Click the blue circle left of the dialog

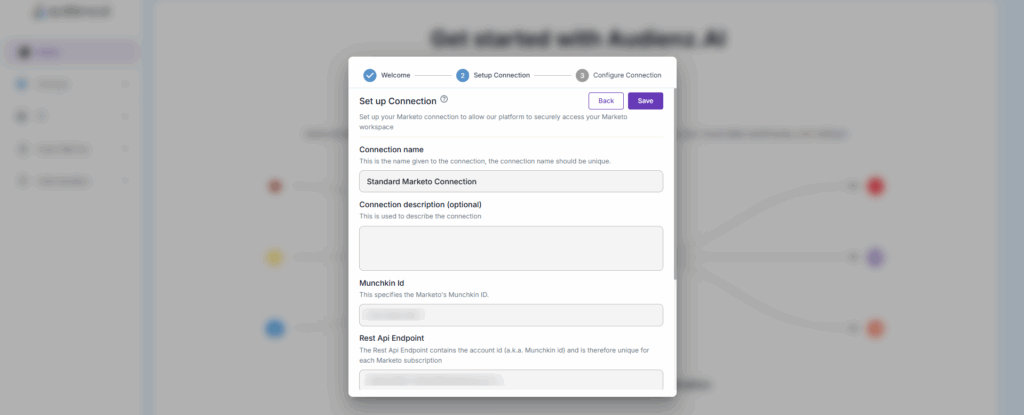[275, 327]
